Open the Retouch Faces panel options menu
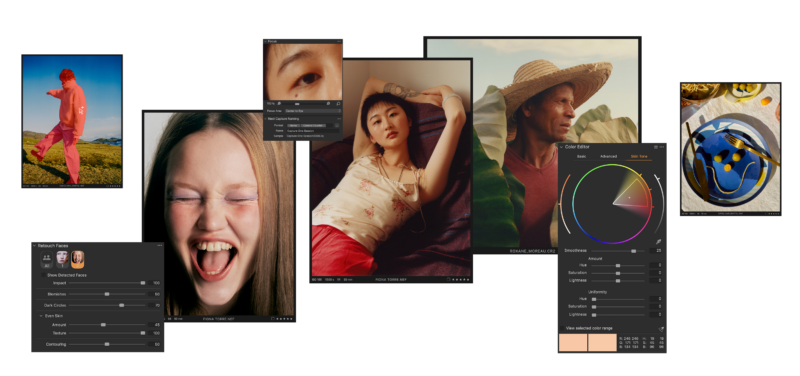 coord(159,245)
